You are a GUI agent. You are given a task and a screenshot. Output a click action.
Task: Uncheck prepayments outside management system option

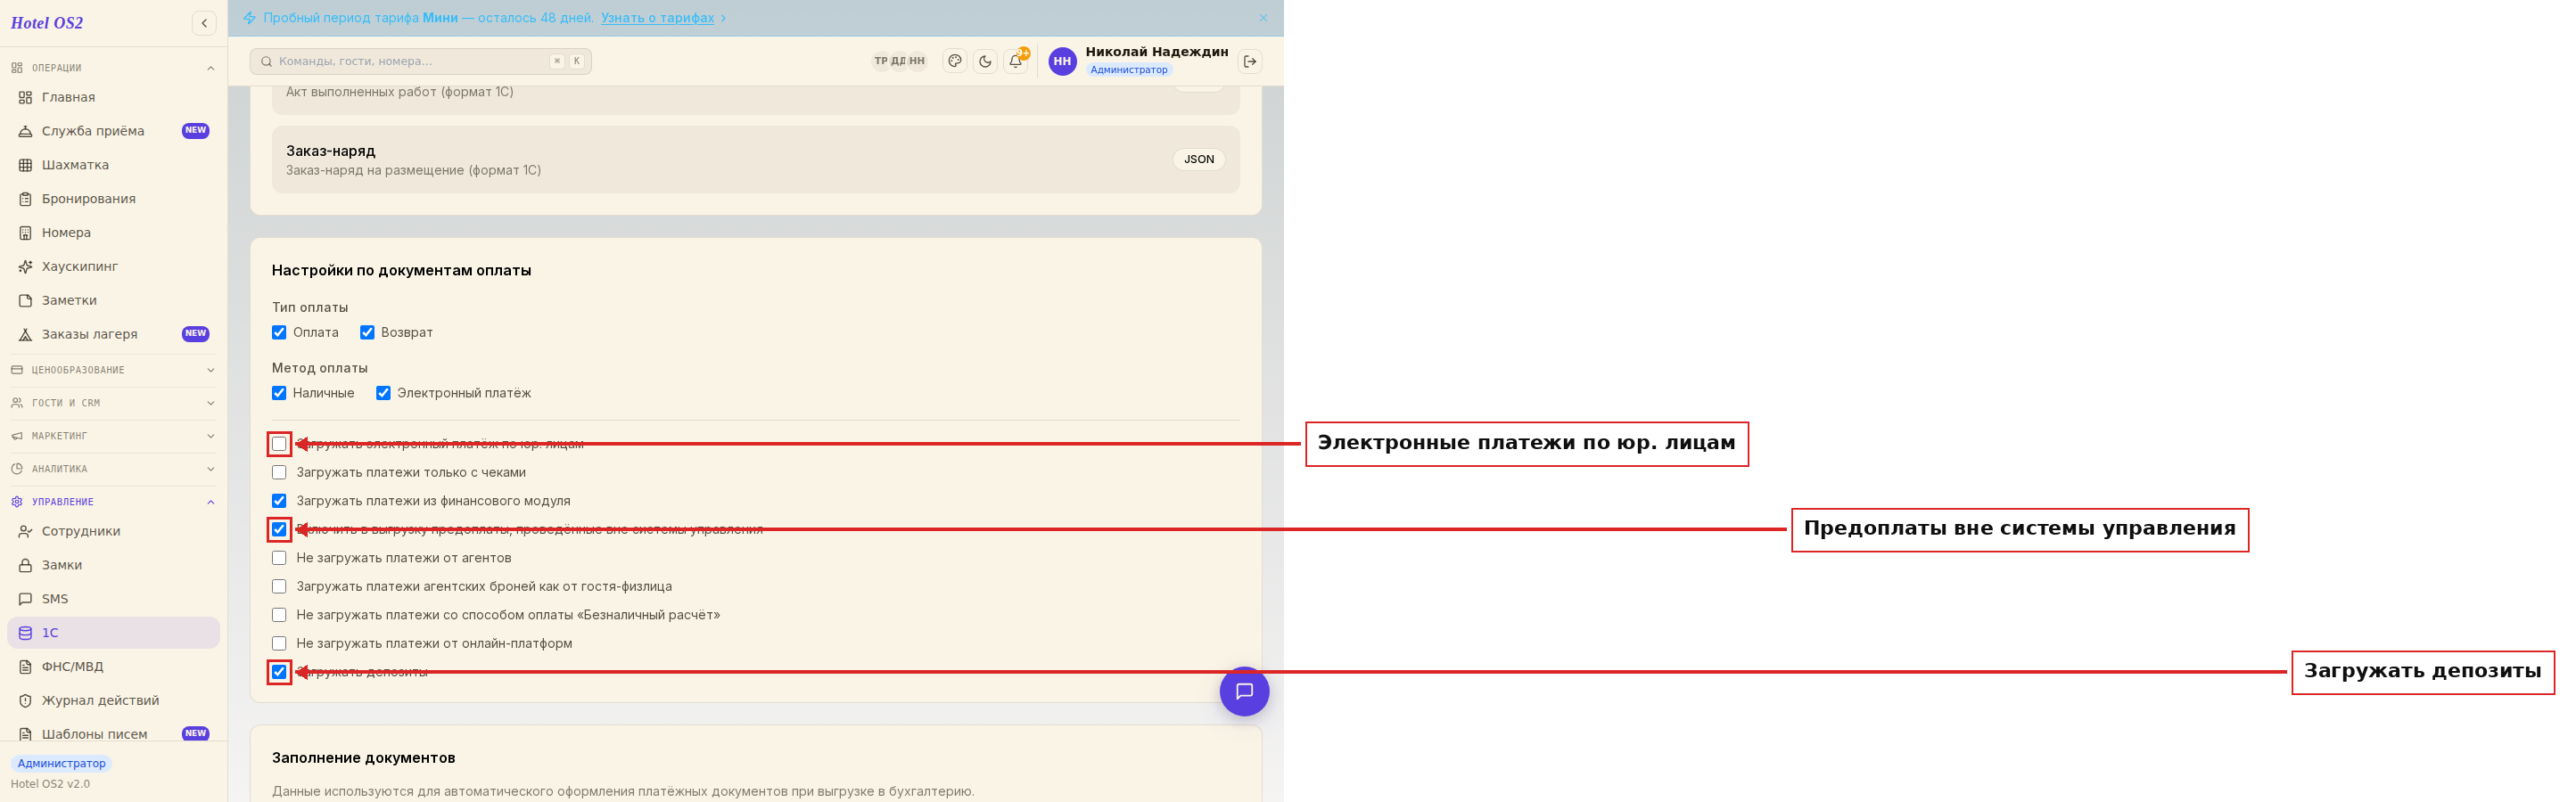[279, 529]
